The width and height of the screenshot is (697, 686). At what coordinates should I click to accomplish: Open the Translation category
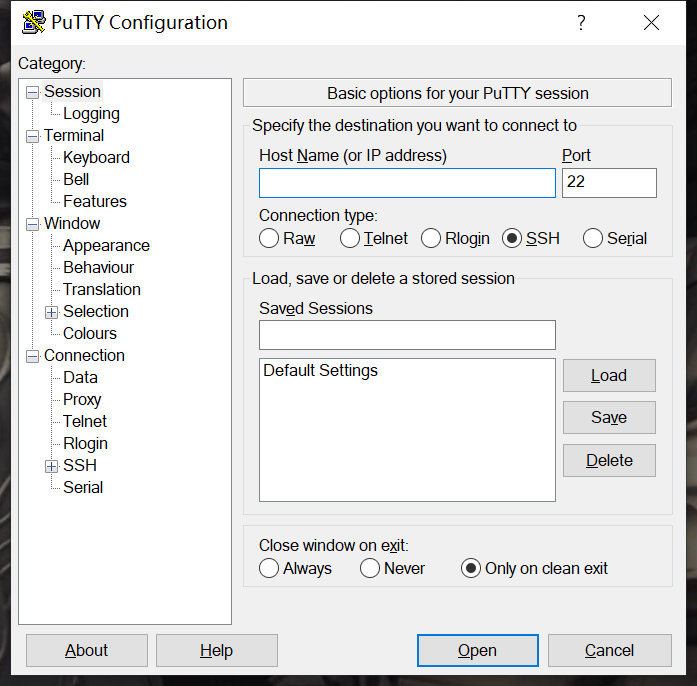tap(102, 289)
